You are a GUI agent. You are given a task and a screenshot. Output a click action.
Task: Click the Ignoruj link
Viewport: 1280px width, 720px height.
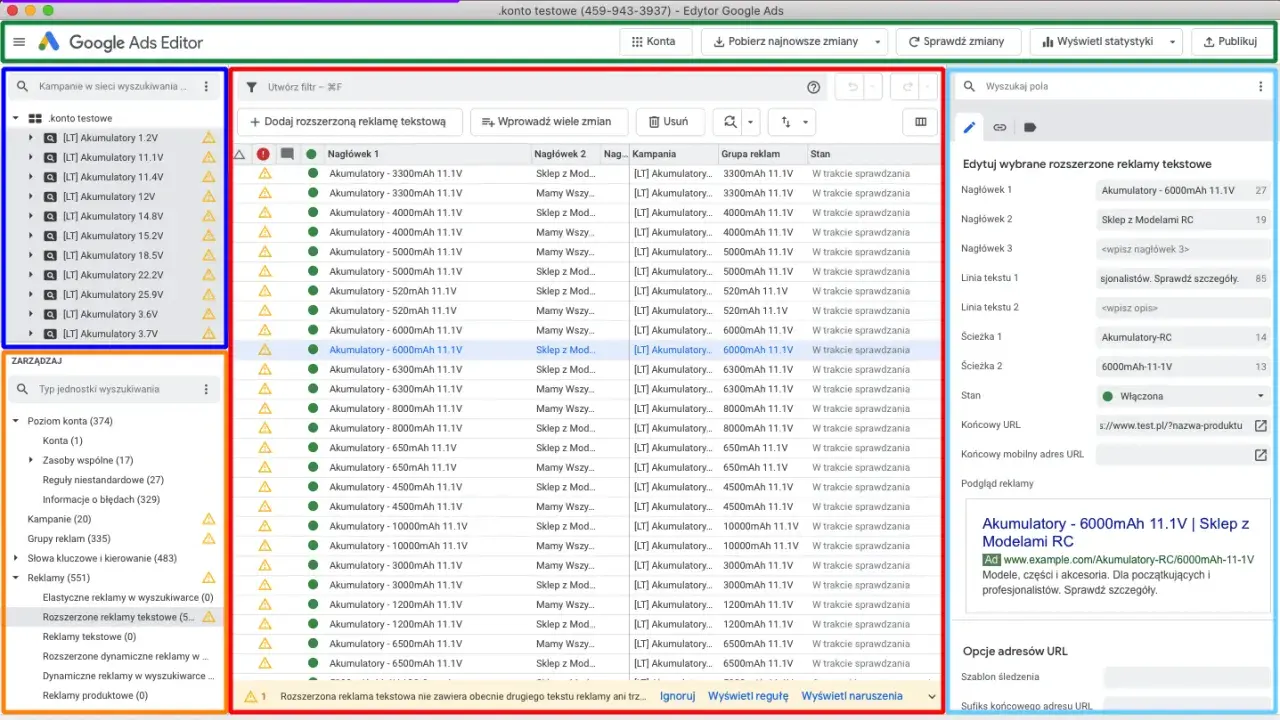[678, 696]
